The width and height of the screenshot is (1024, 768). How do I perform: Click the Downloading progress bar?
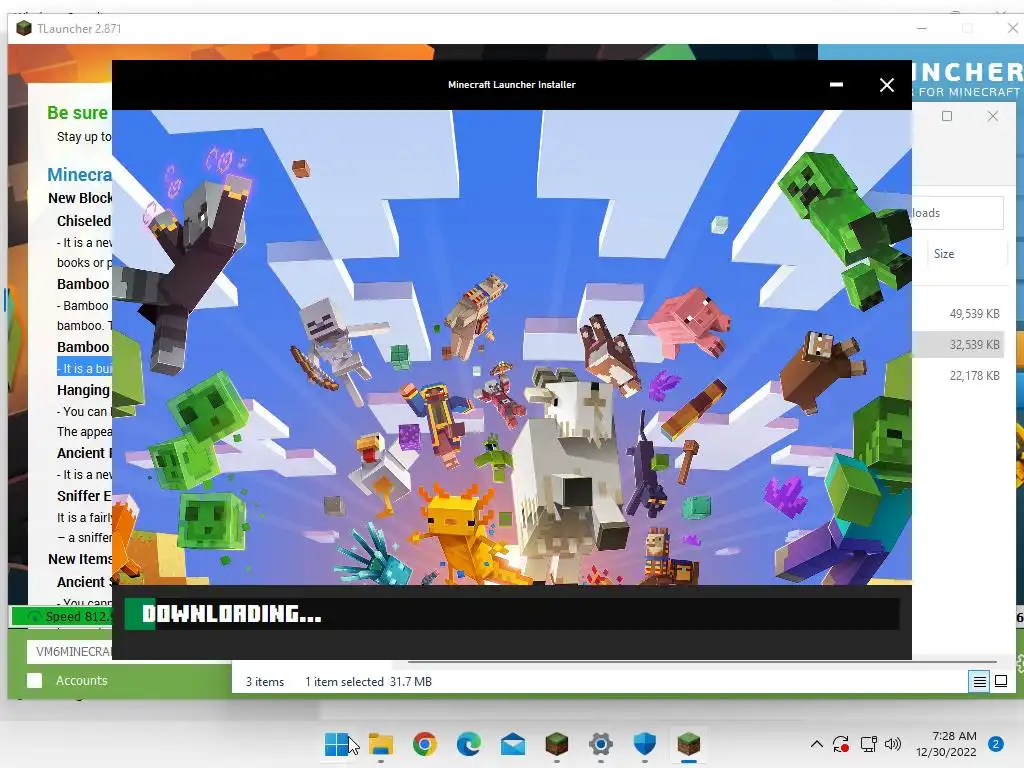[x=511, y=615]
